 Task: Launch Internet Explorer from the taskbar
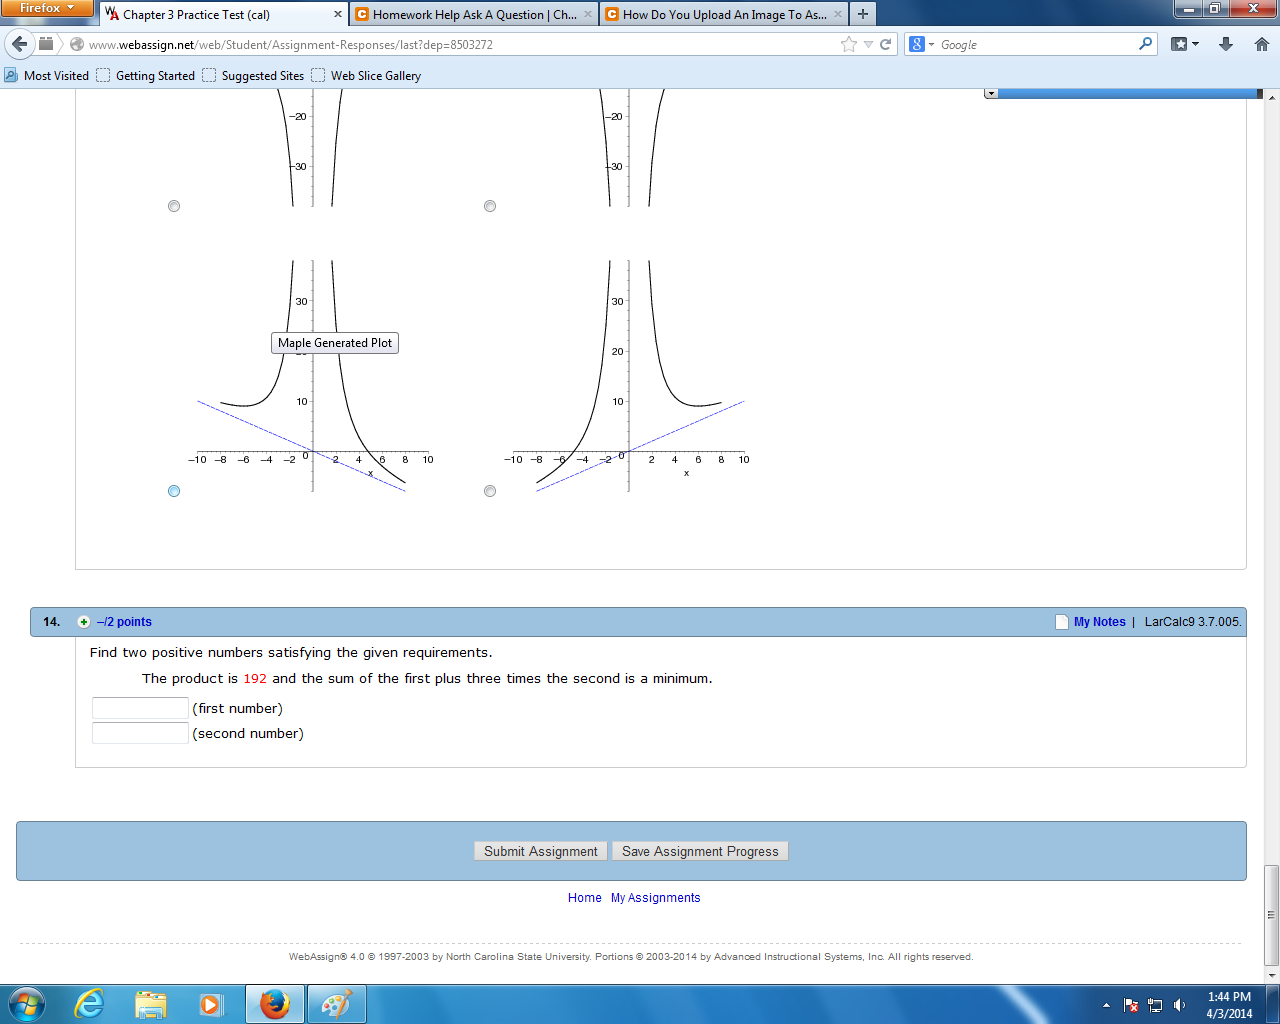coord(88,1003)
